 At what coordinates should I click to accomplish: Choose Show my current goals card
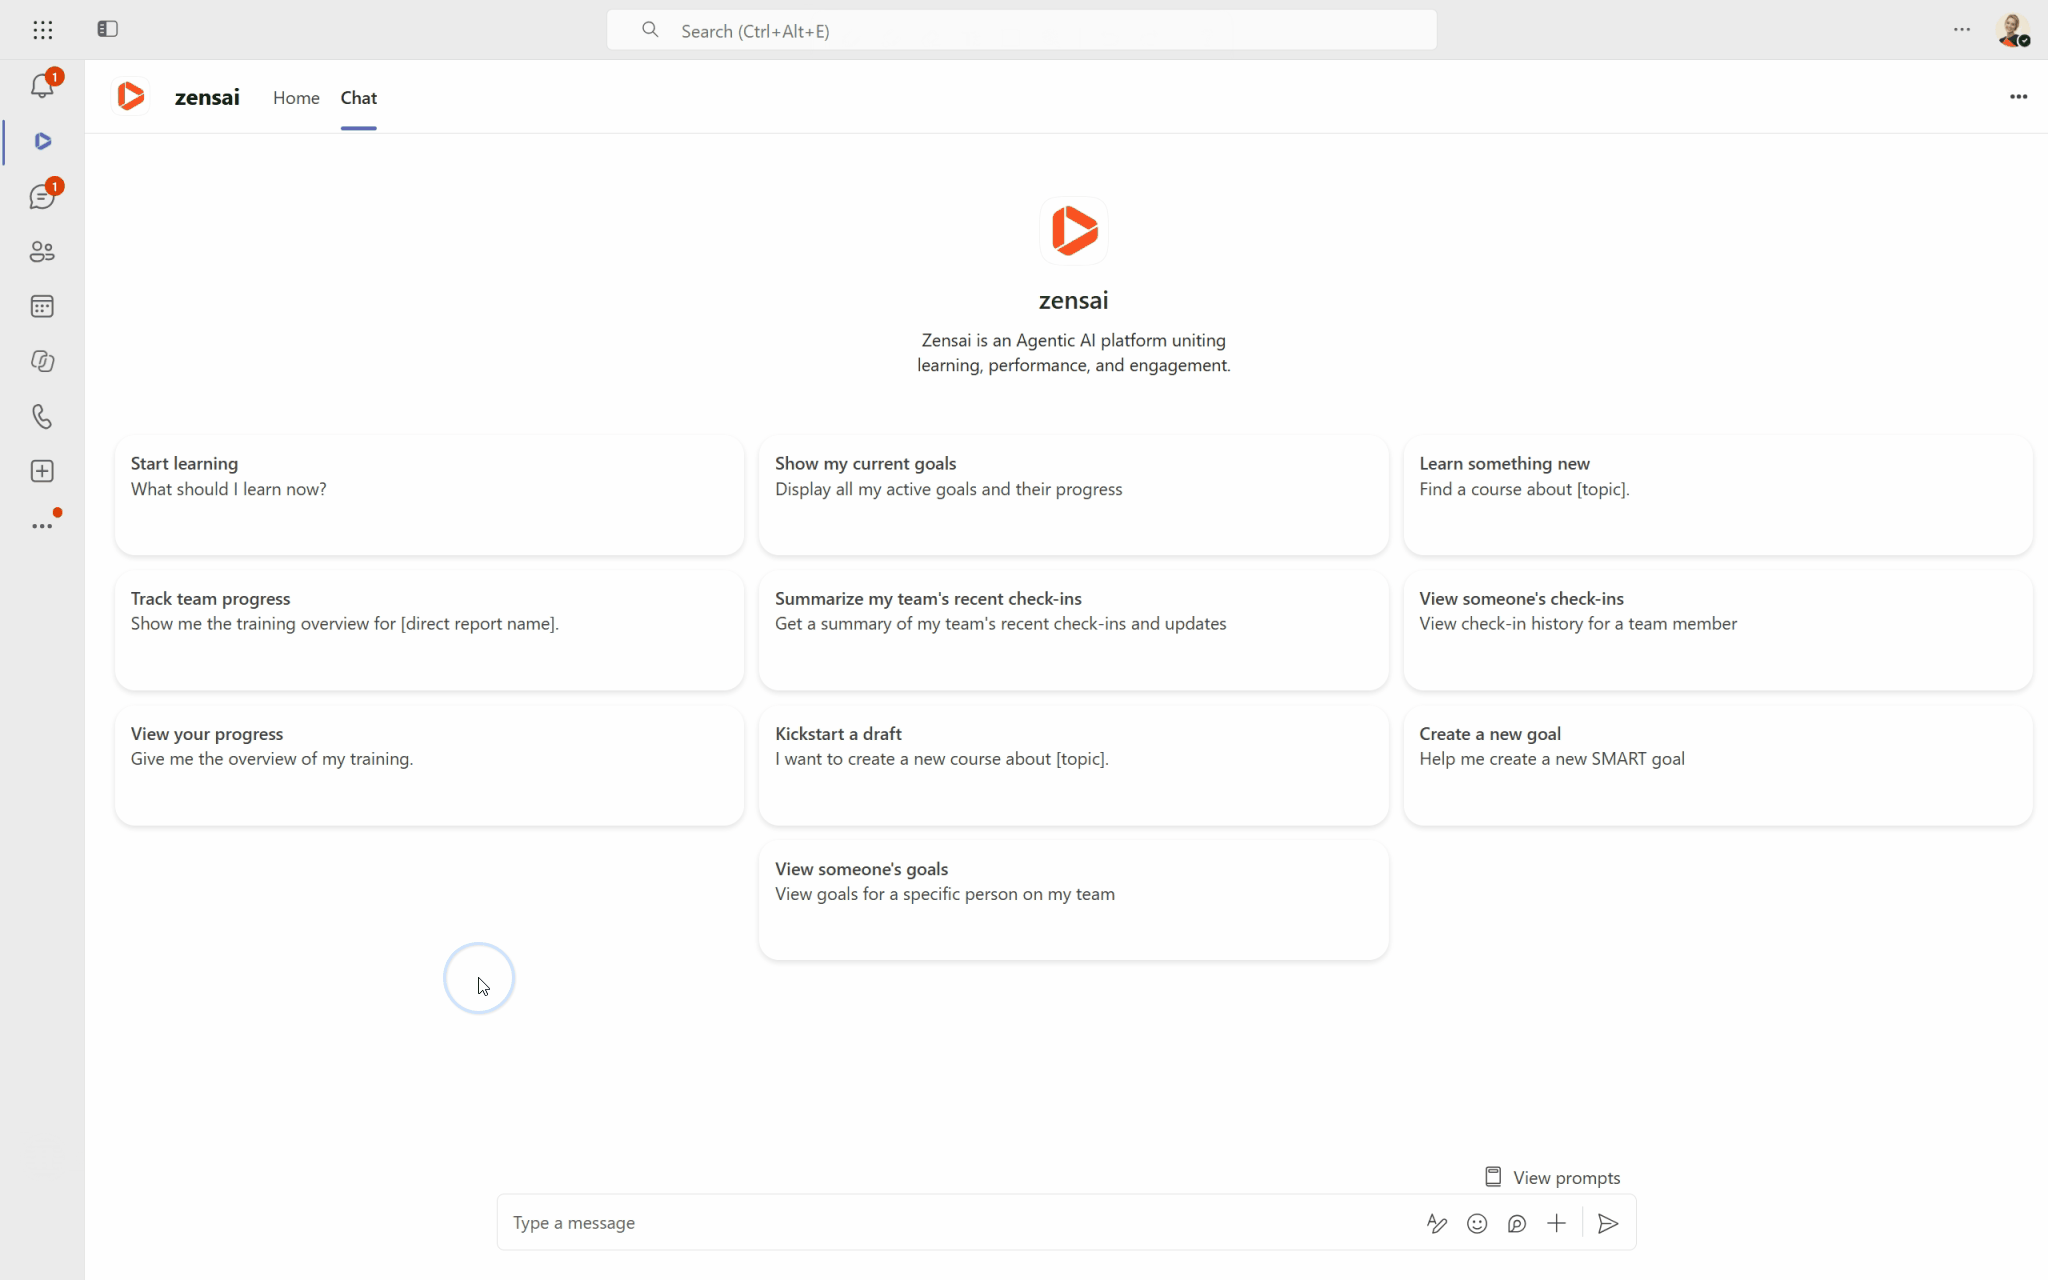[1073, 495]
